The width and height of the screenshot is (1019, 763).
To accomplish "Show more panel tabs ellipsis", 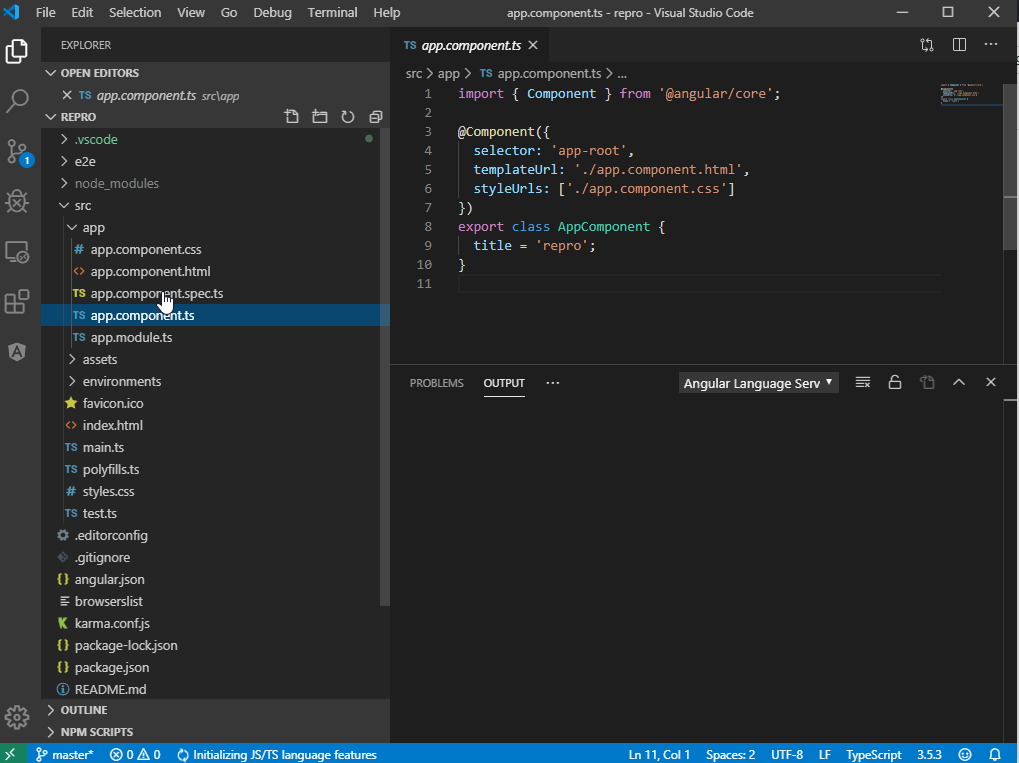I will 552,383.
